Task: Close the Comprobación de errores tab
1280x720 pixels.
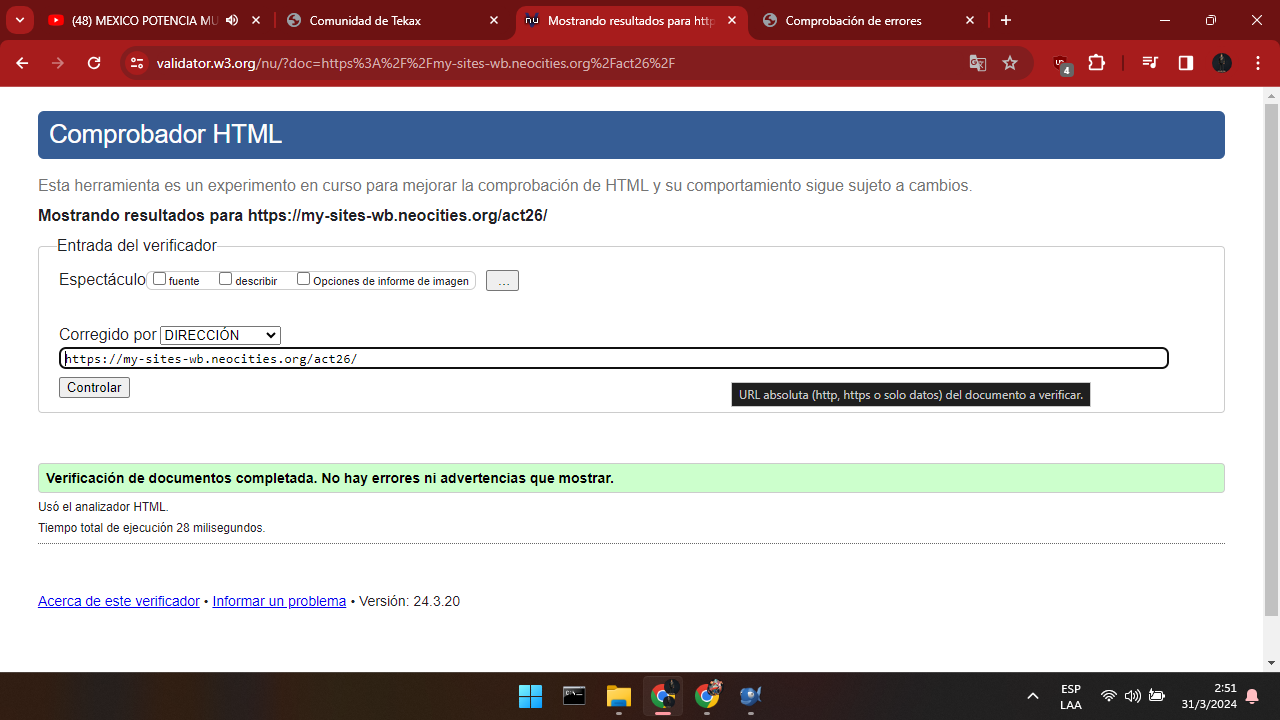Action: [970, 20]
